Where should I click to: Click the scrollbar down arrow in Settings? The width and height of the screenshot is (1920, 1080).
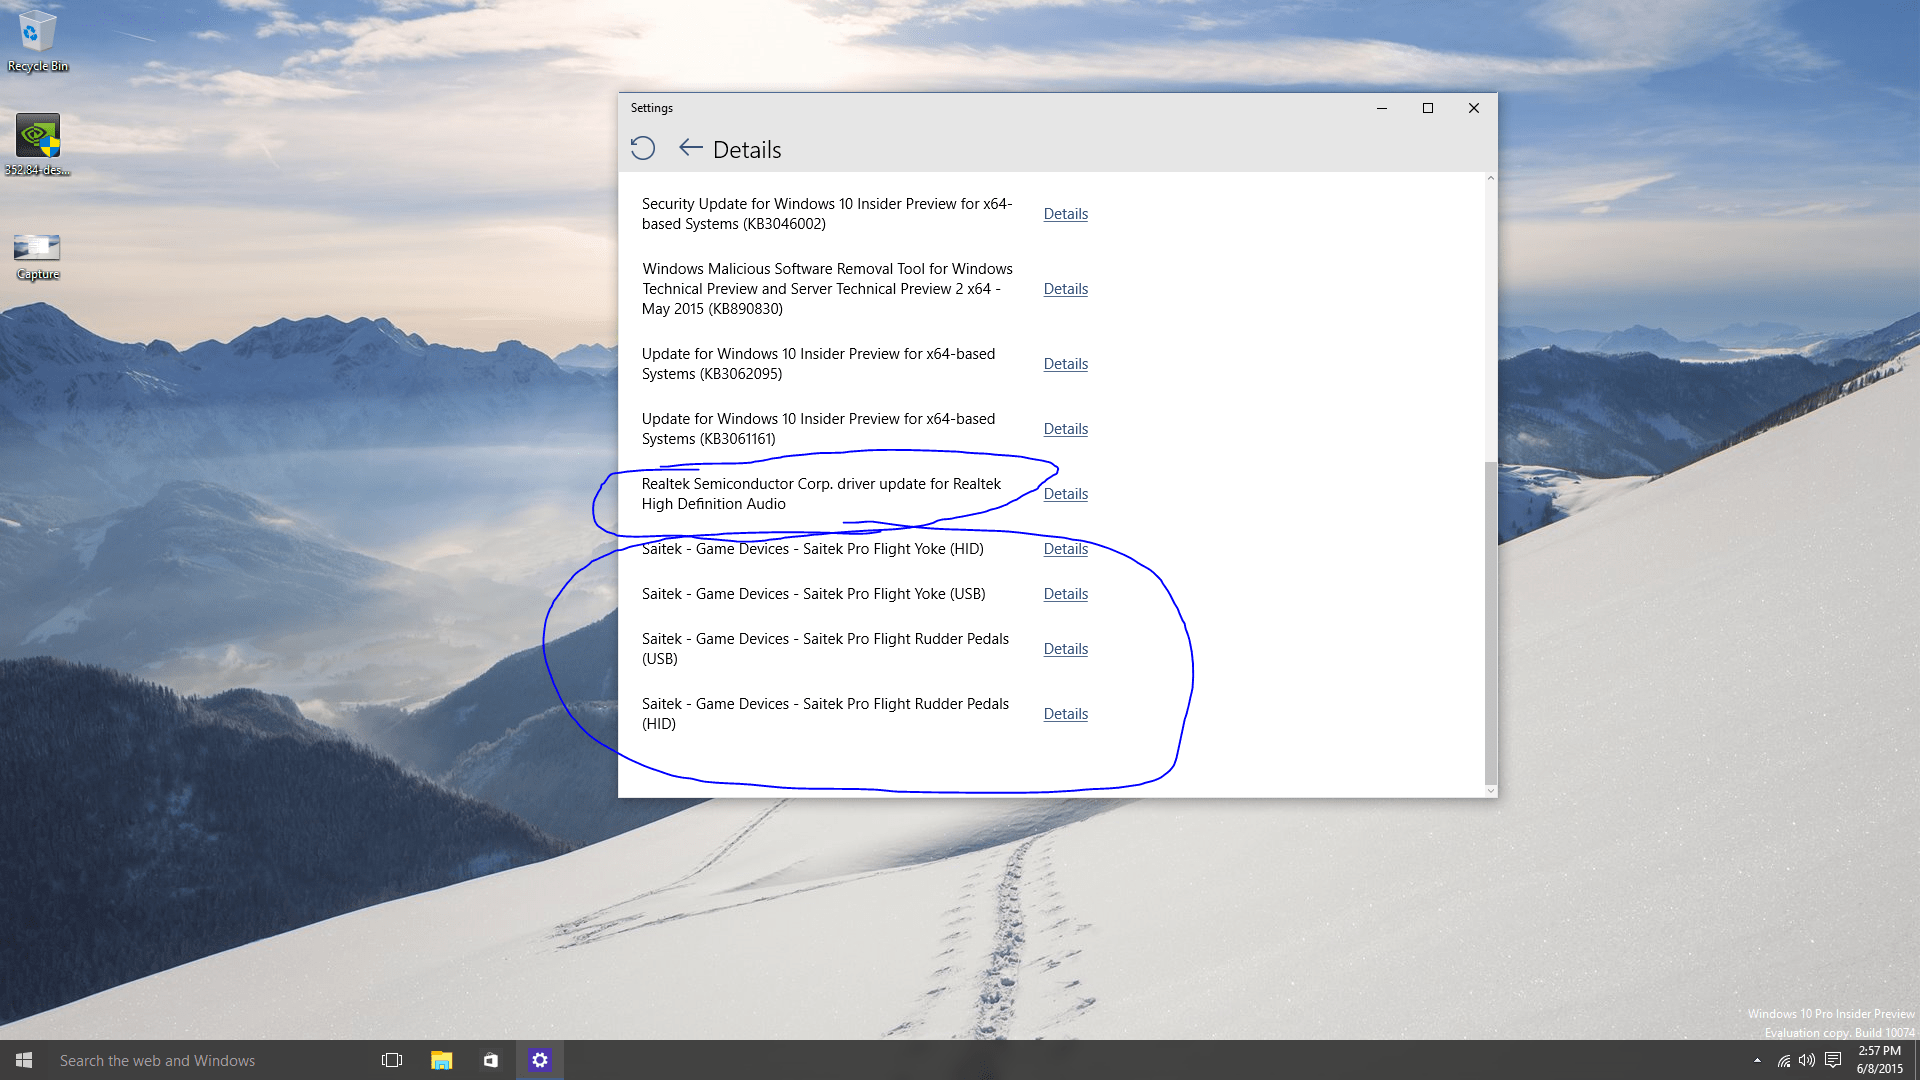(x=1491, y=791)
